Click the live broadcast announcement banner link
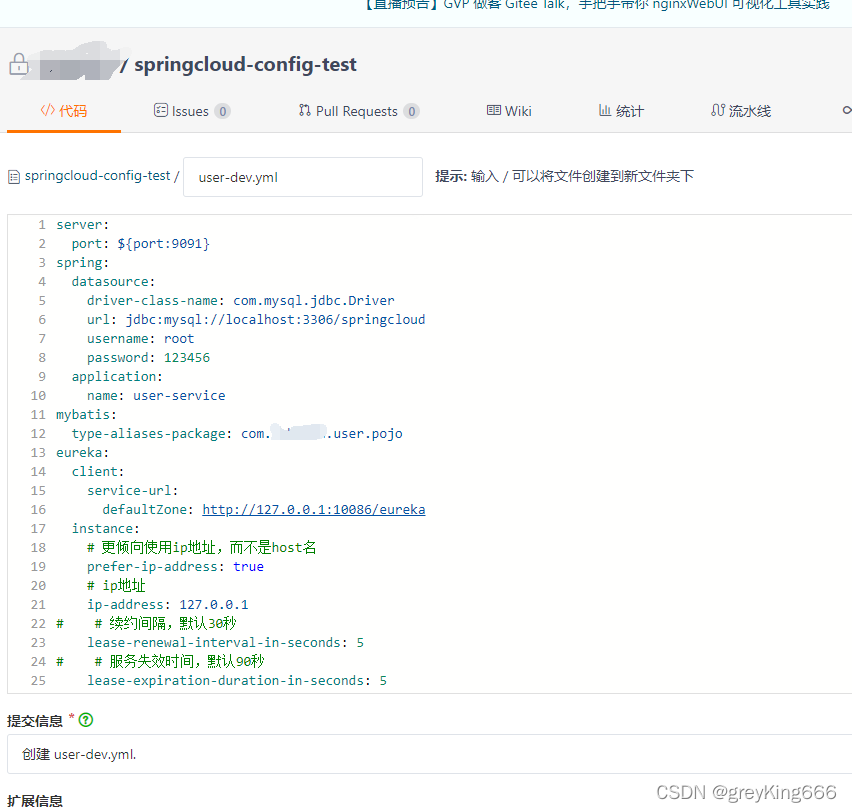The width and height of the screenshot is (852, 812). [596, 4]
